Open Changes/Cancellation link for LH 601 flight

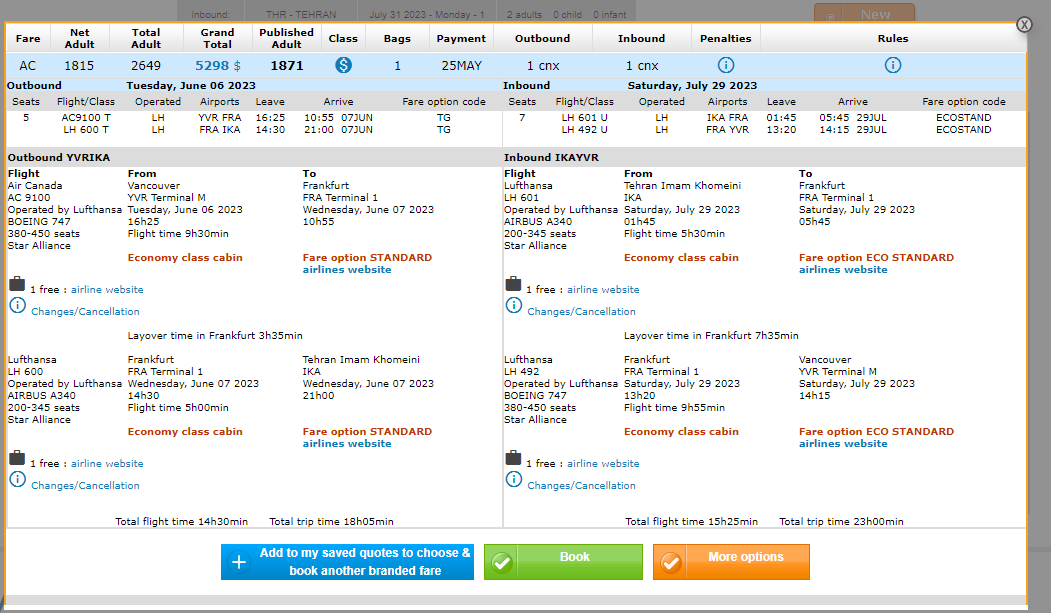[581, 312]
